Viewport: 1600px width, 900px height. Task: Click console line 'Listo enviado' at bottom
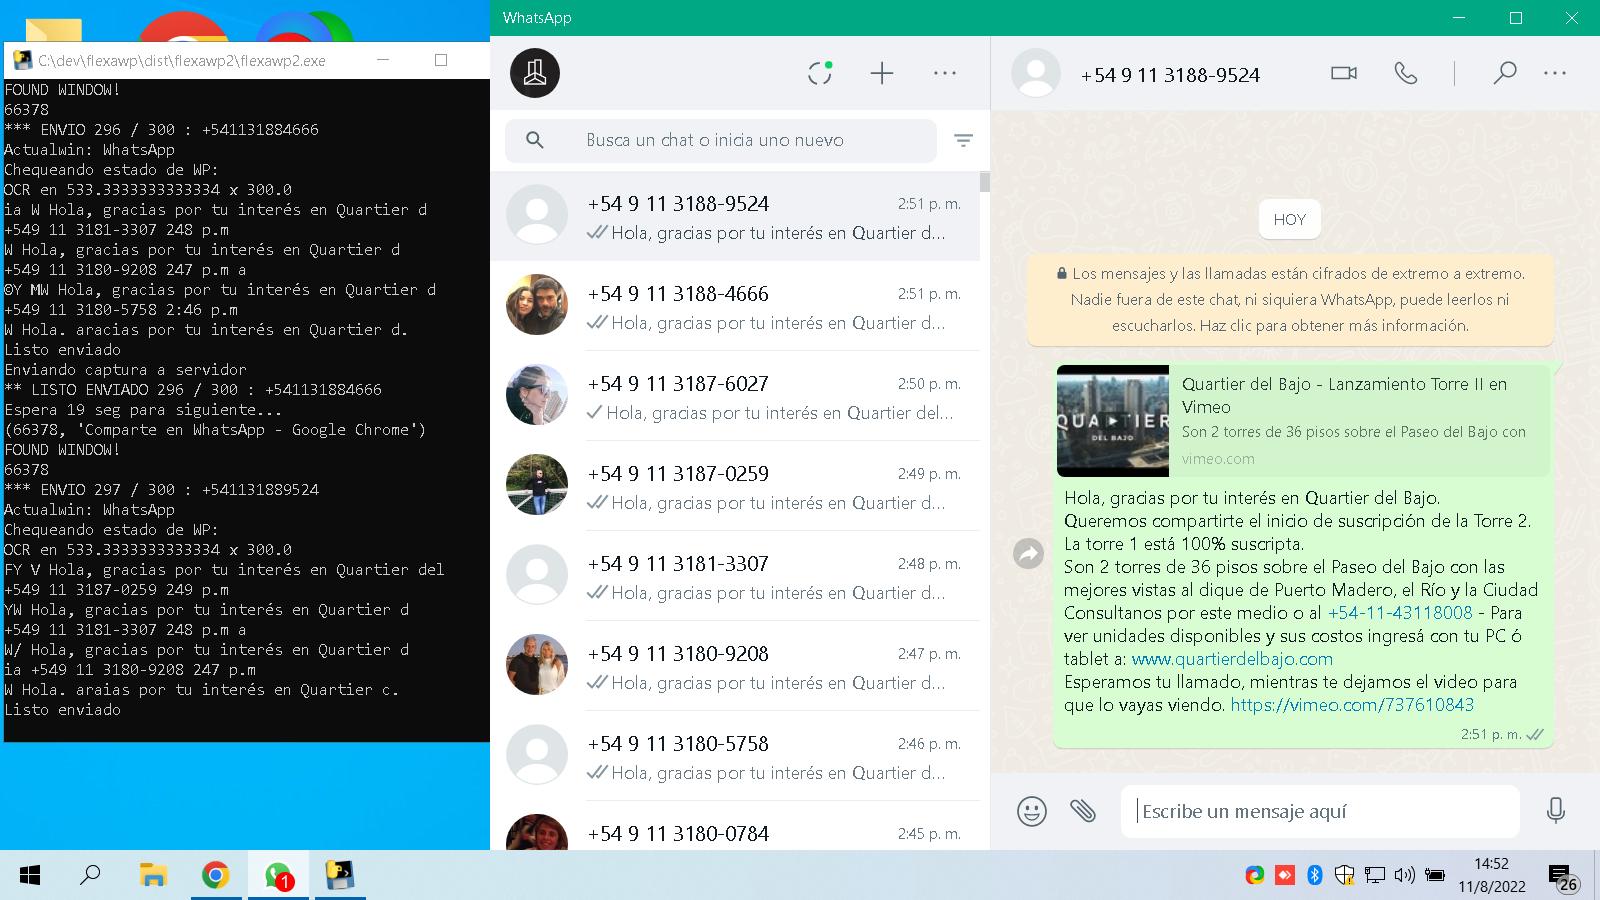[x=63, y=710]
